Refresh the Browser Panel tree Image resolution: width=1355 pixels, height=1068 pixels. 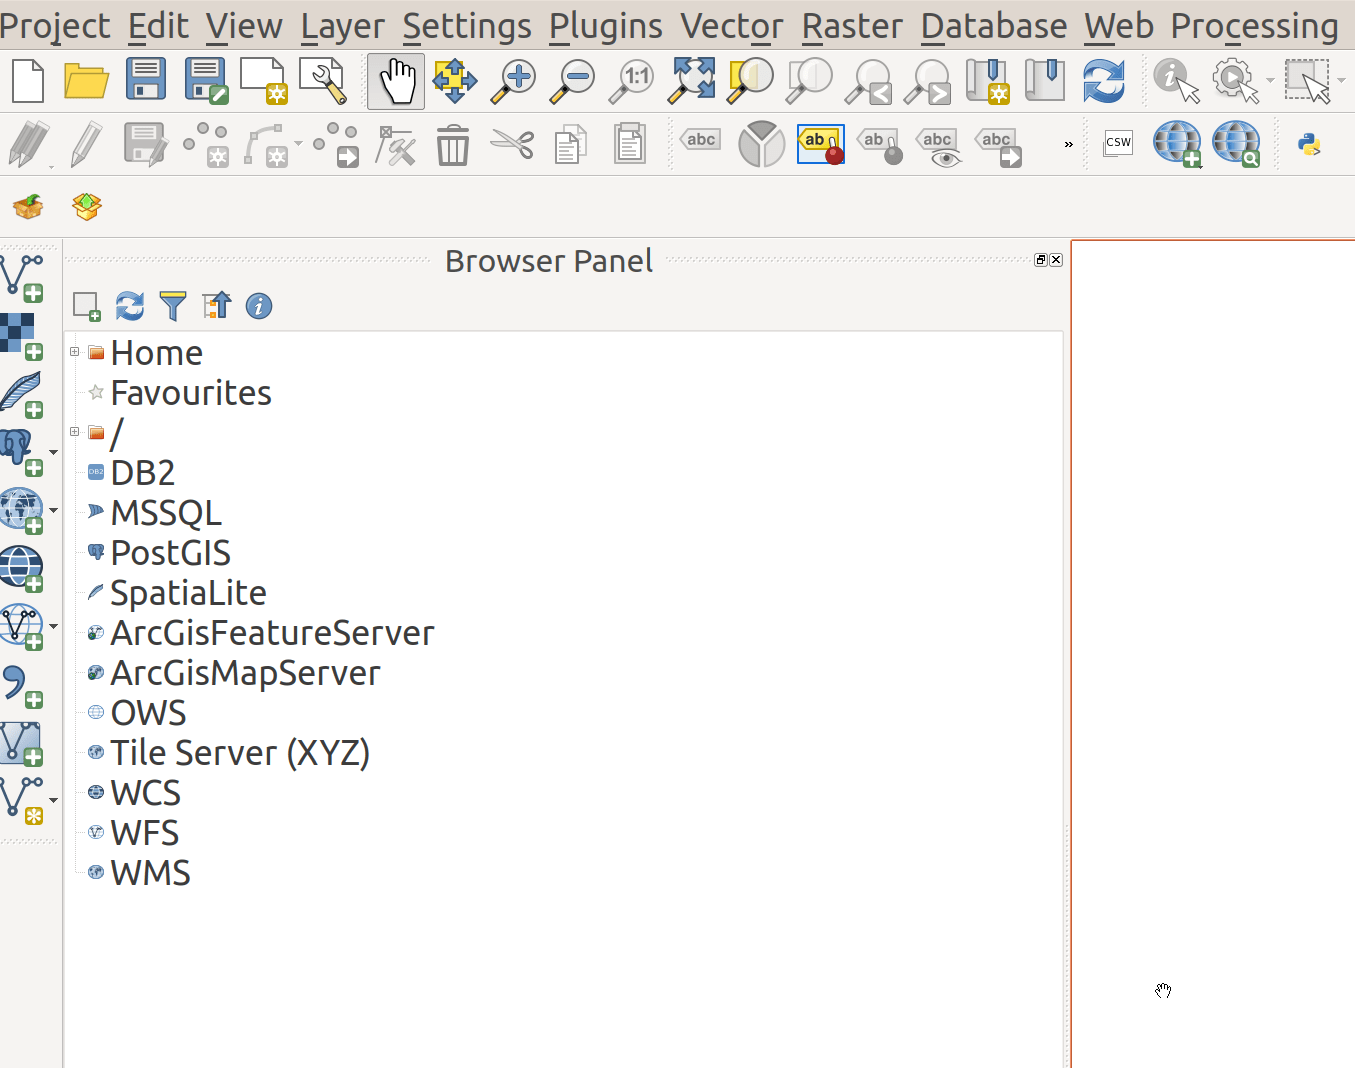130,306
